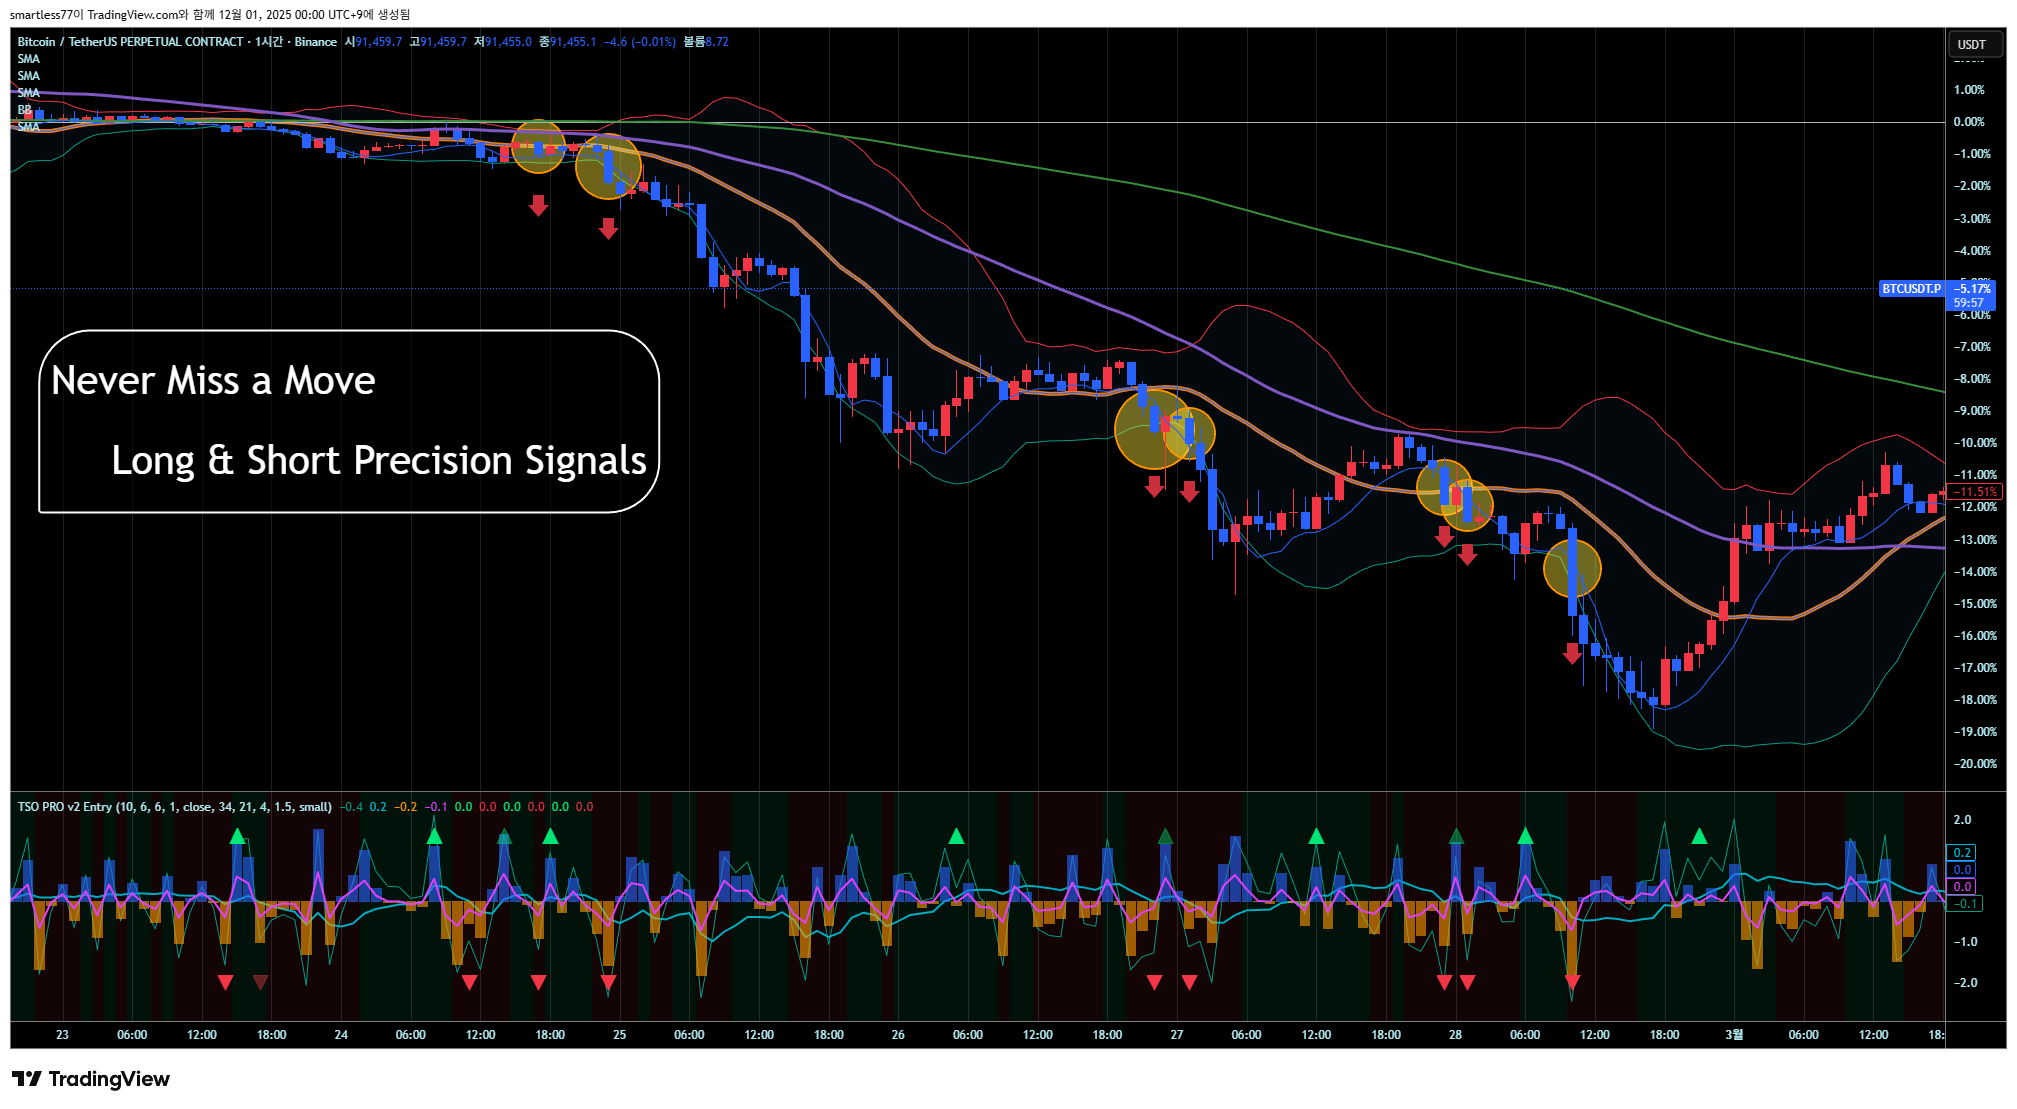
Task: Click the dark maroon down triangle in oscillator pane
Action: tap(260, 982)
